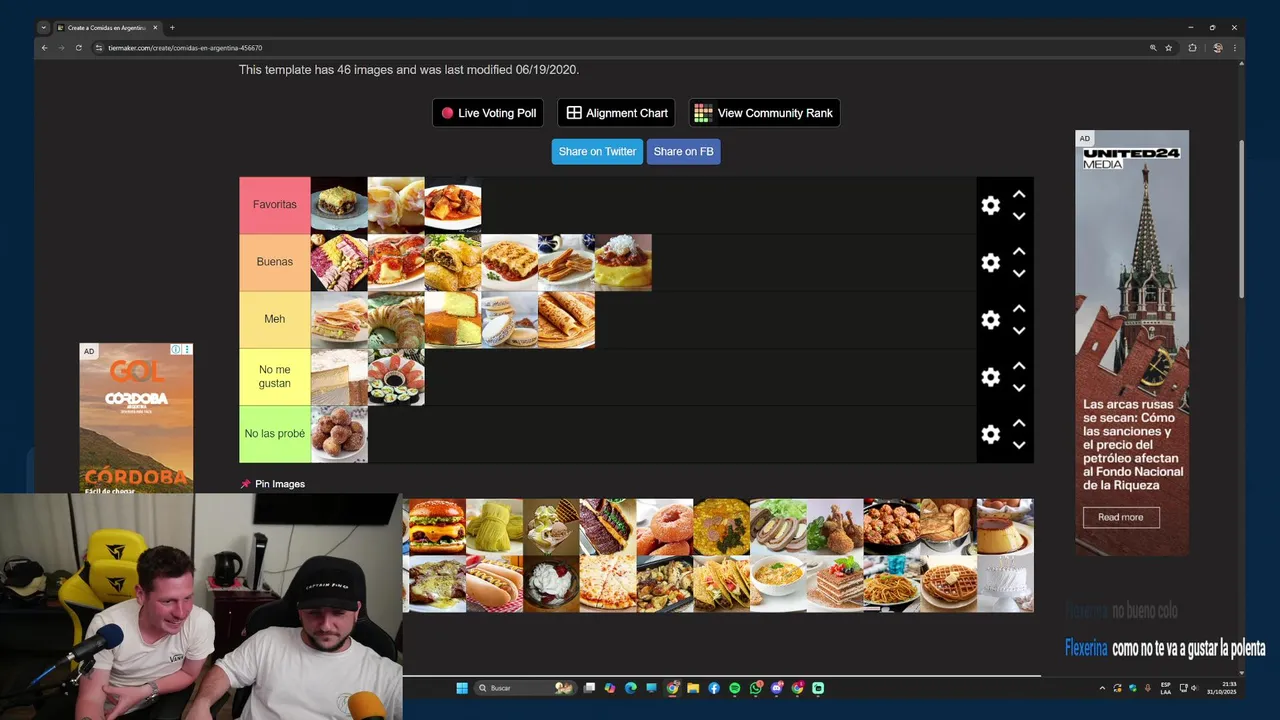Move No las probé row down
The height and width of the screenshot is (720, 1280).
point(1019,445)
